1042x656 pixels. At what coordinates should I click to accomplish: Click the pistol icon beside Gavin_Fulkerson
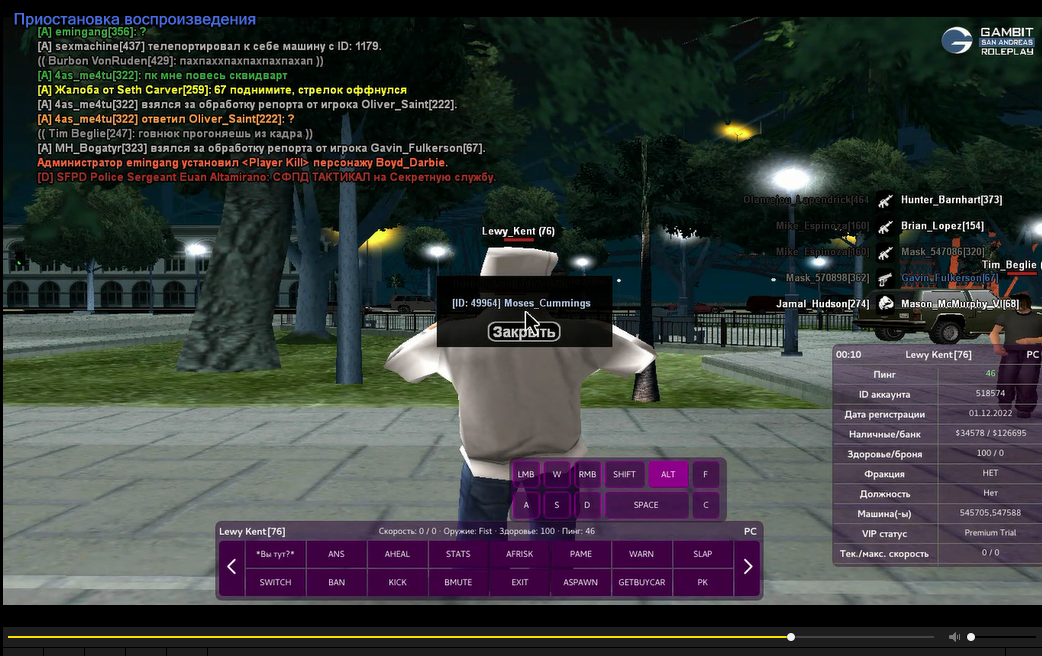885,278
